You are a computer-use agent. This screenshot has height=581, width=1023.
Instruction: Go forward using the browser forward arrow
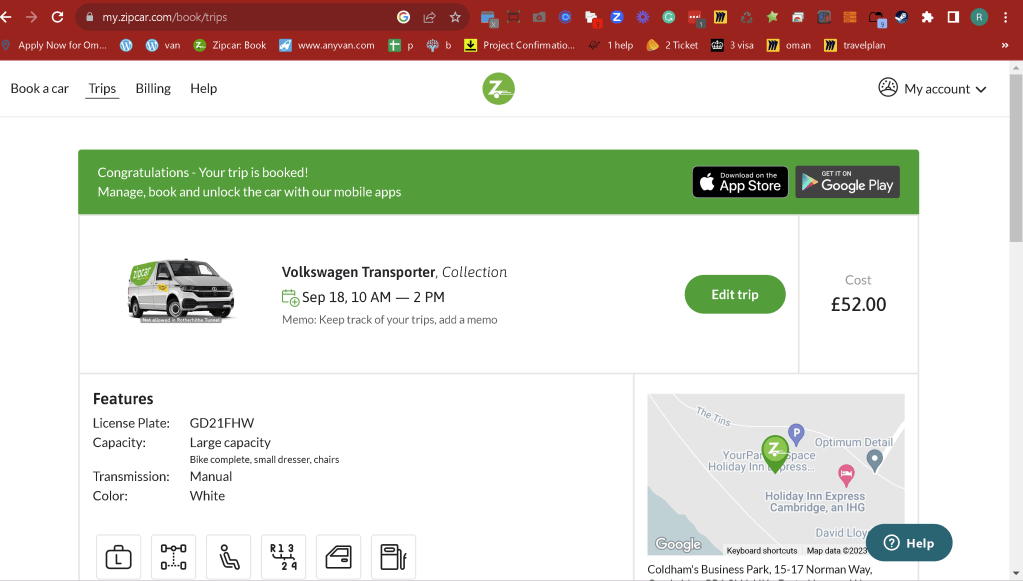coord(31,18)
